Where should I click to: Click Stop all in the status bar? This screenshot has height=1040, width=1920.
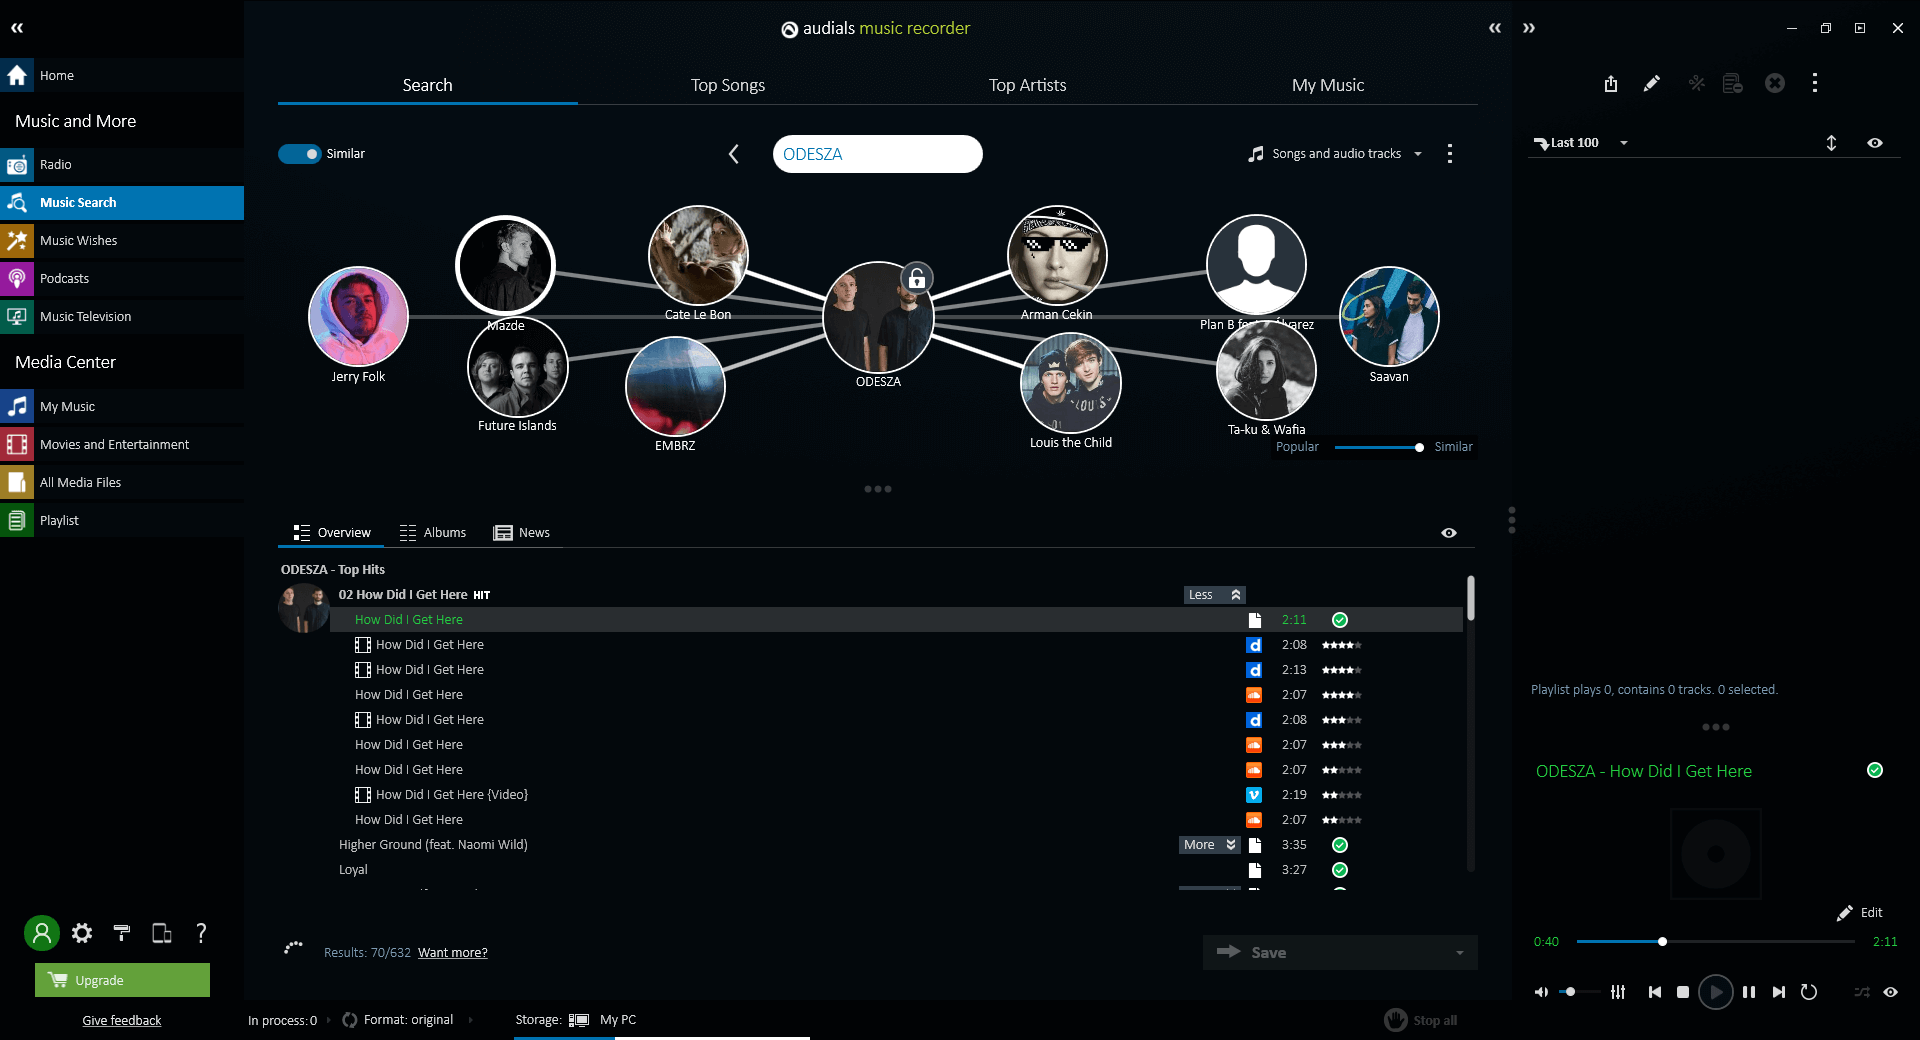click(1421, 1020)
